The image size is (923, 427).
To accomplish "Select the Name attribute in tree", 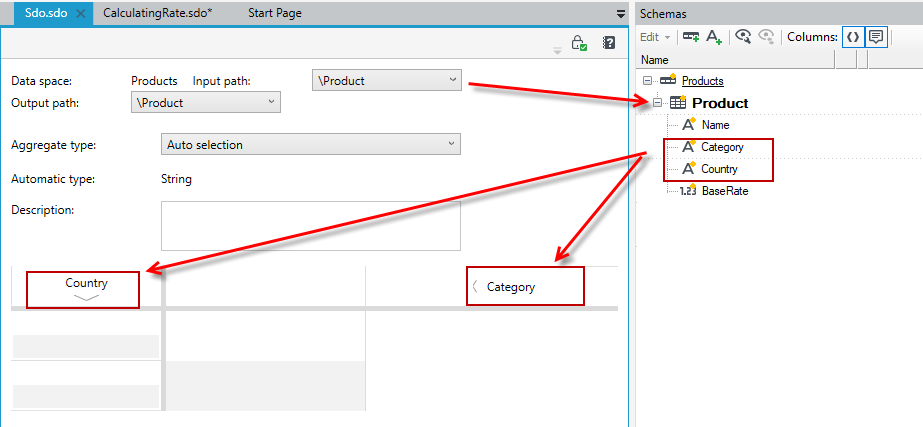I will pyautogui.click(x=715, y=125).
